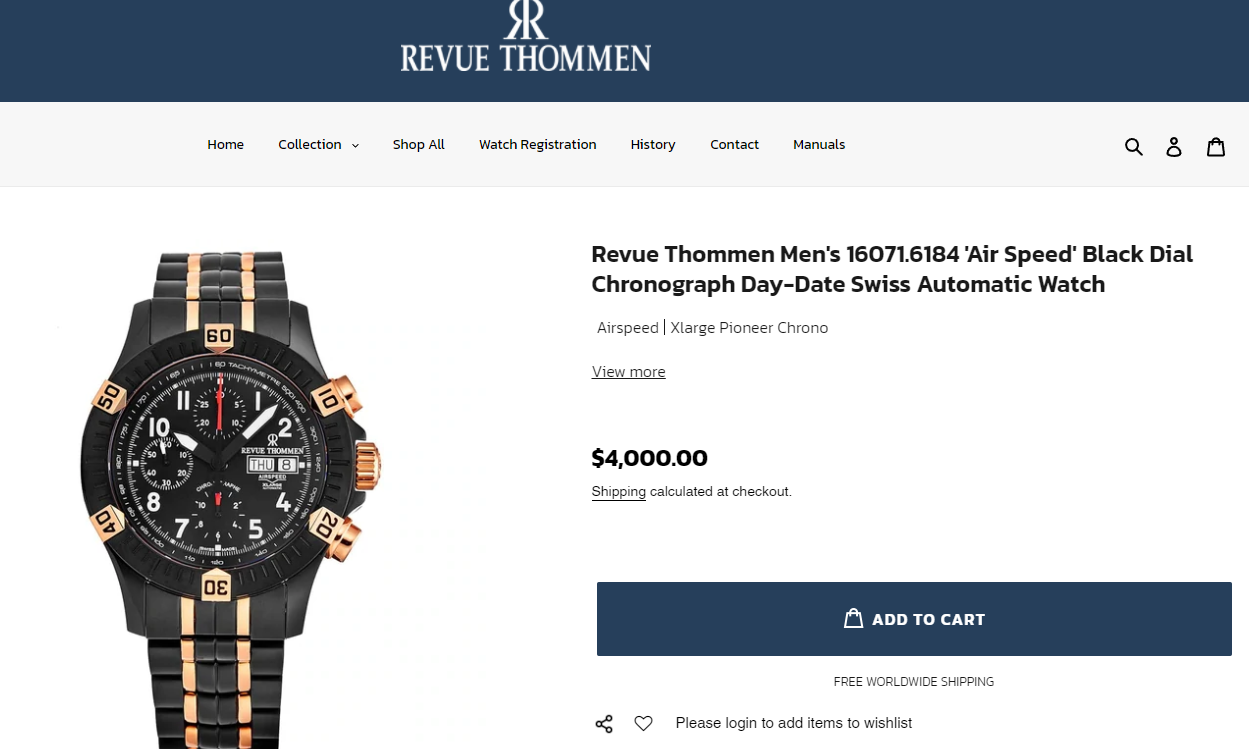
Task: Click the heart wishlist icon
Action: 643,723
